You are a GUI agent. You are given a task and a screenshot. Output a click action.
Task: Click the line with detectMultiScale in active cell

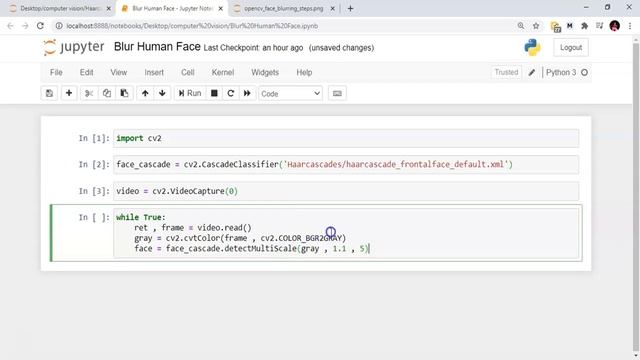coord(251,249)
